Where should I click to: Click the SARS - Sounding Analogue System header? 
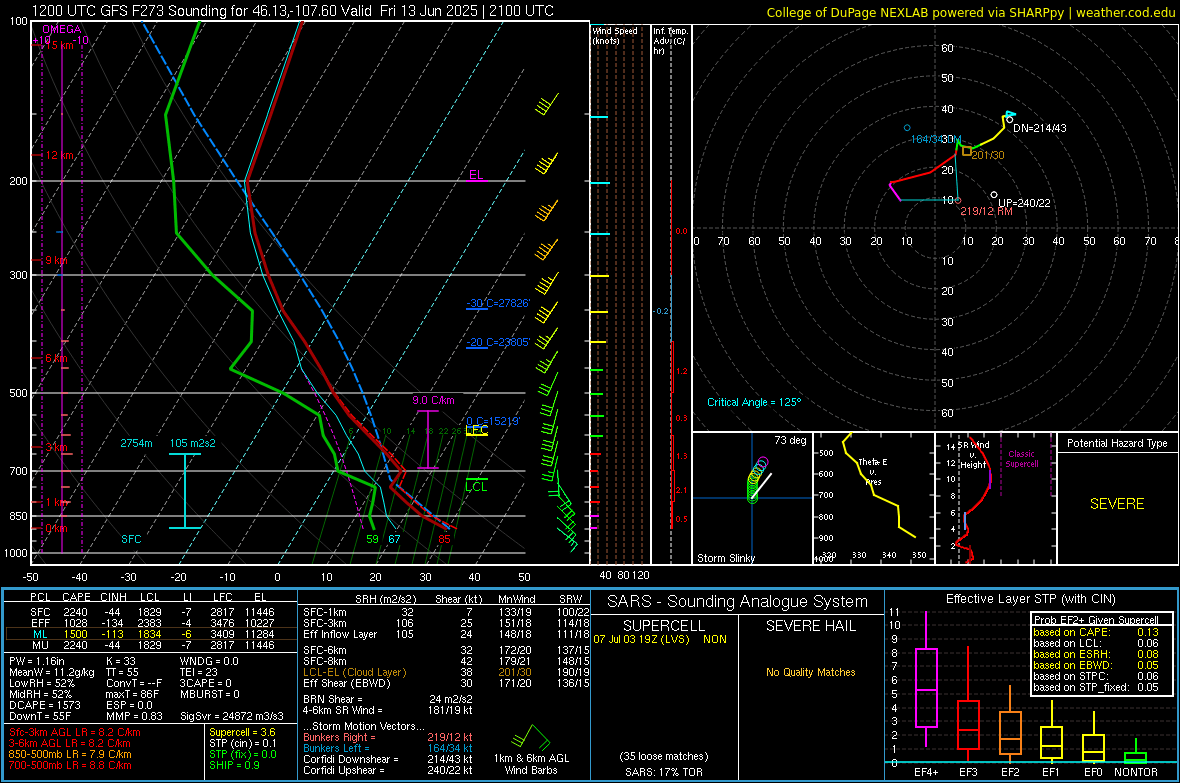(x=738, y=602)
